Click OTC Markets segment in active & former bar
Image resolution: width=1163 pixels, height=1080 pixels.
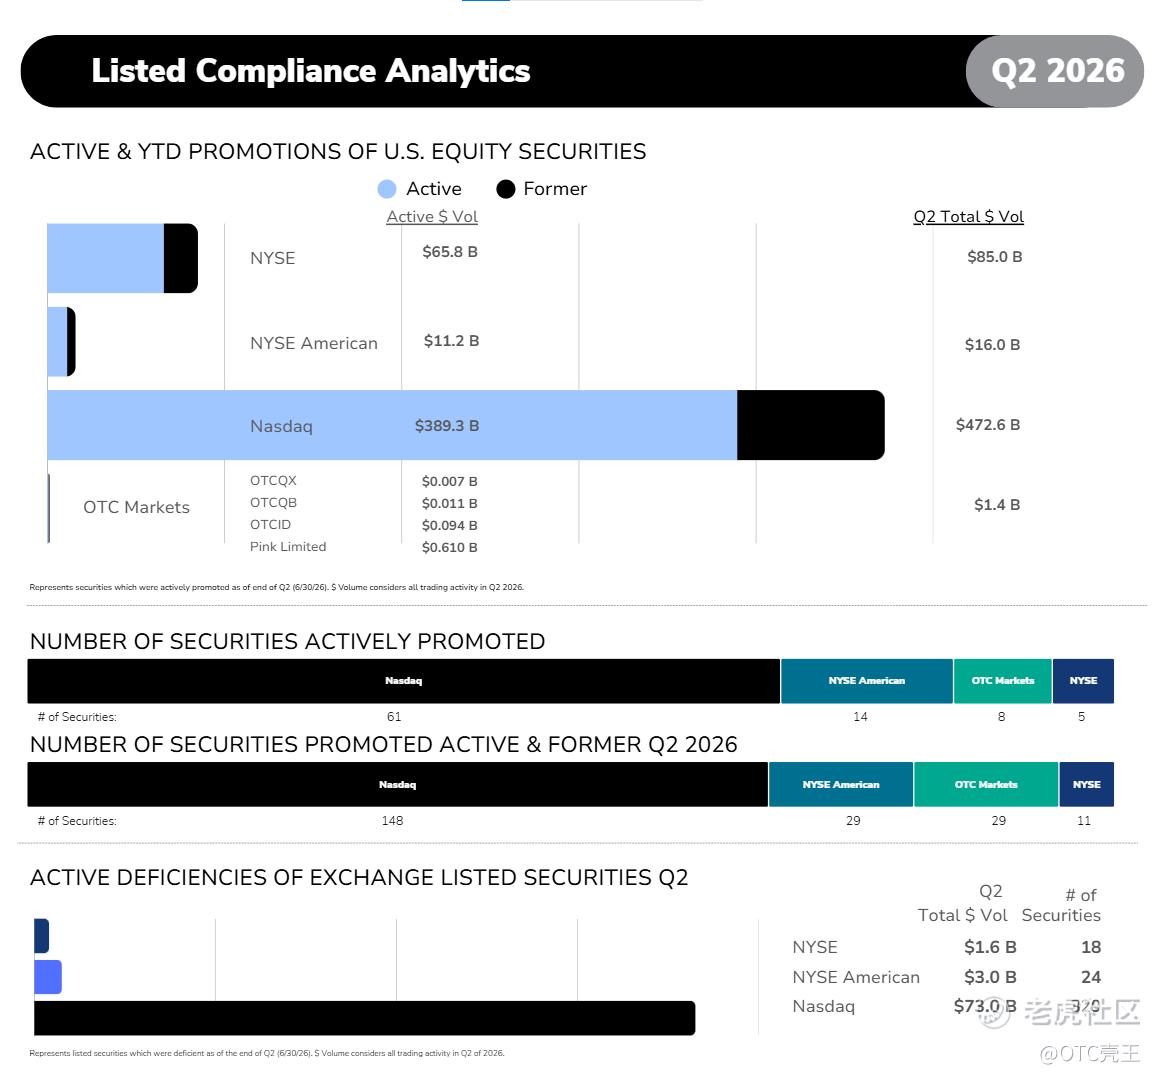(986, 784)
